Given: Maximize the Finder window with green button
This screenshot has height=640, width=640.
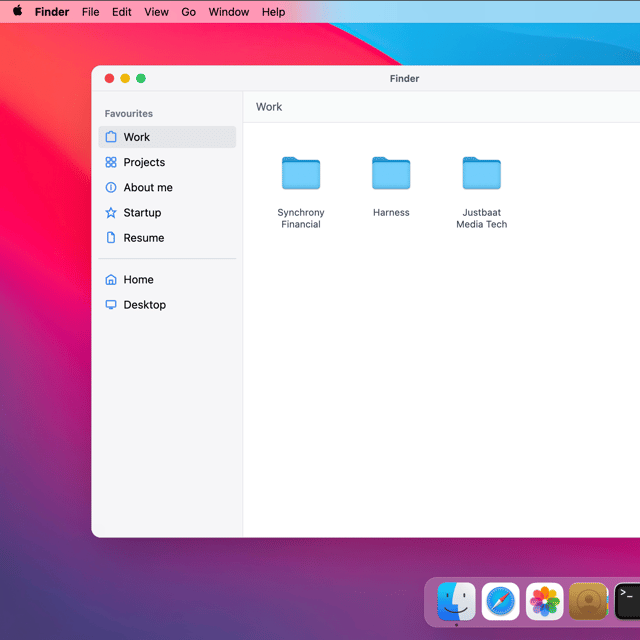Looking at the screenshot, I should (141, 78).
